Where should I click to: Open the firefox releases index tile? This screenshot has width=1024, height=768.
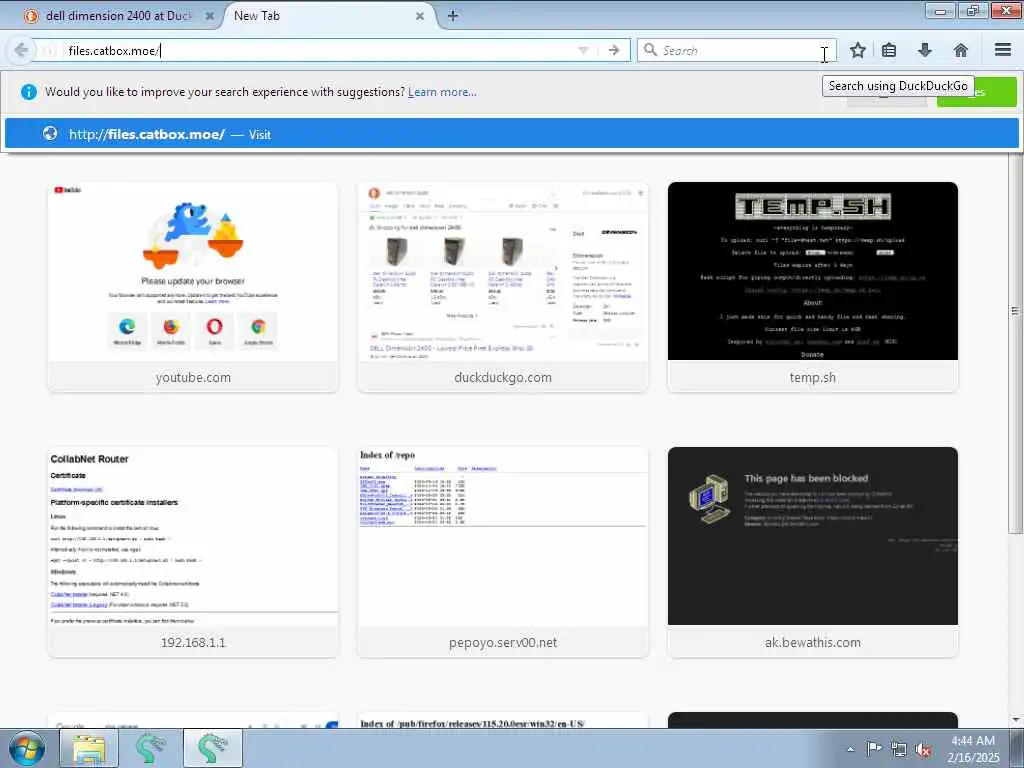pos(503,720)
